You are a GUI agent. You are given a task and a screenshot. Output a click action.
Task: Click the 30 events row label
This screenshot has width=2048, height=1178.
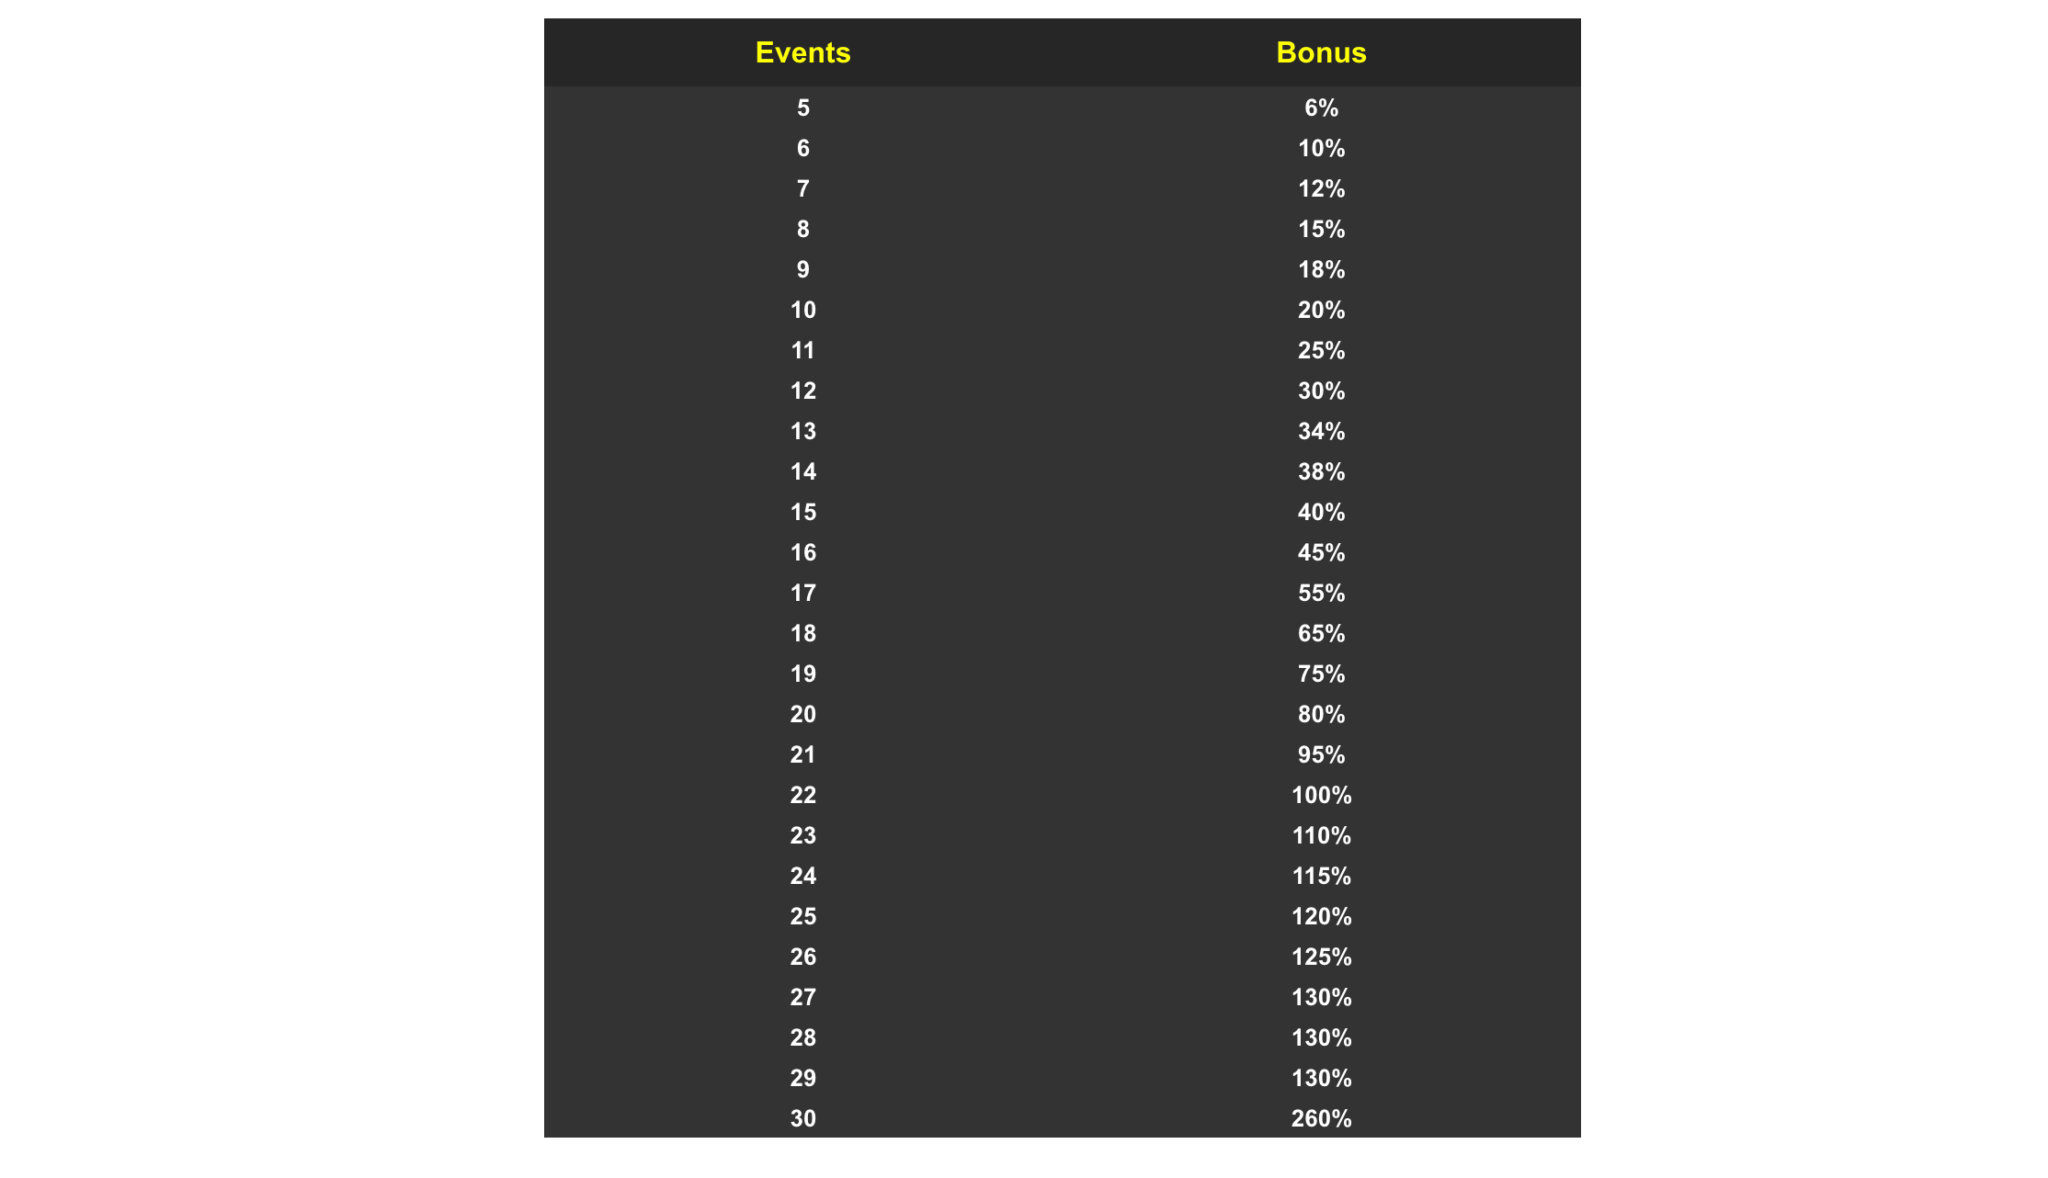(802, 1118)
